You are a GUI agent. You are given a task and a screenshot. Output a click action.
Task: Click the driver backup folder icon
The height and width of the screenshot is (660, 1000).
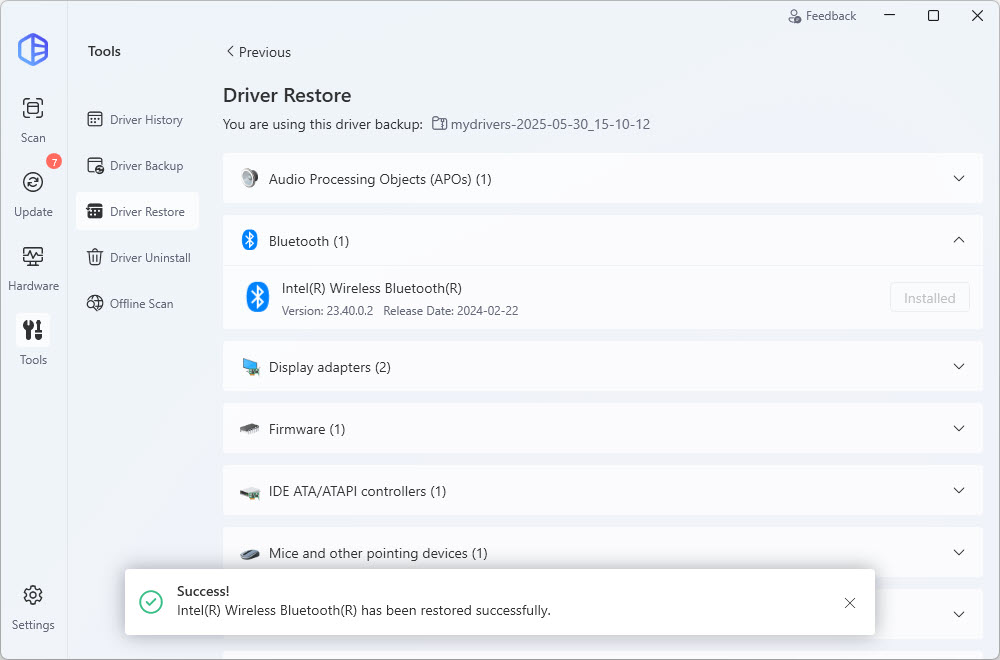(x=439, y=124)
